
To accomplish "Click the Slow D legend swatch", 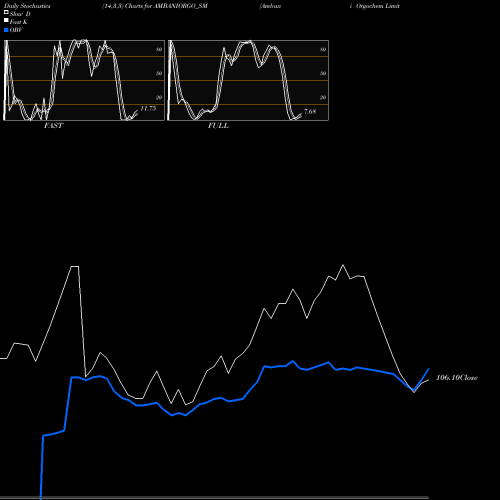I will 6,12.
